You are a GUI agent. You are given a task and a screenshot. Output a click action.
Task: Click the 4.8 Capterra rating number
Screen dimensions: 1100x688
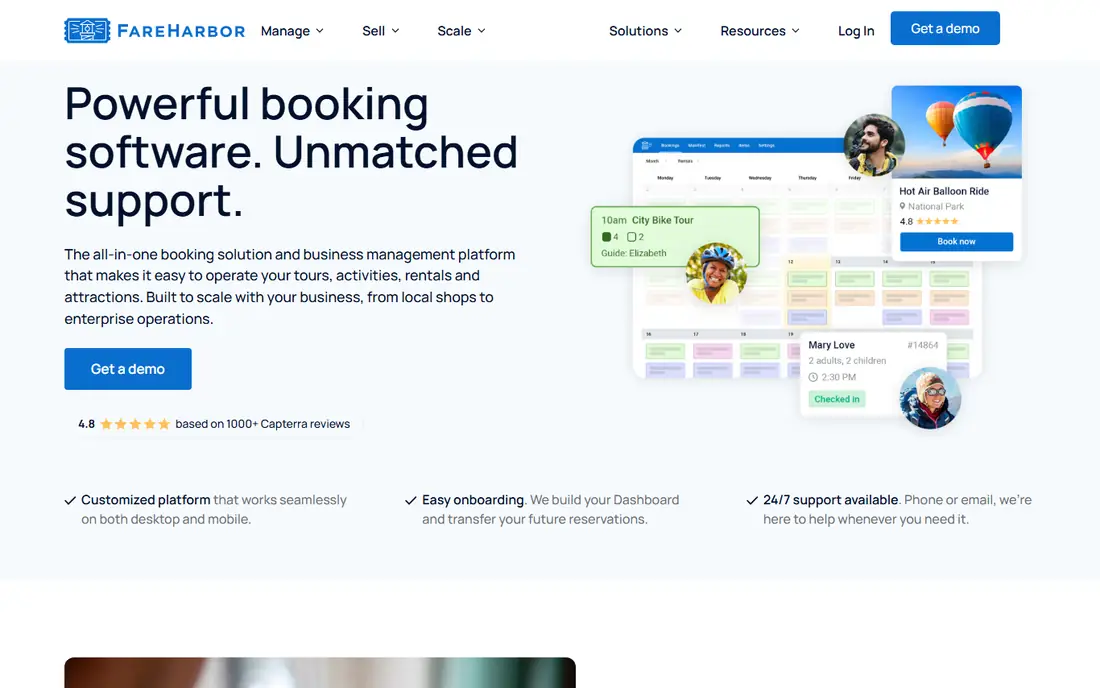pos(86,424)
